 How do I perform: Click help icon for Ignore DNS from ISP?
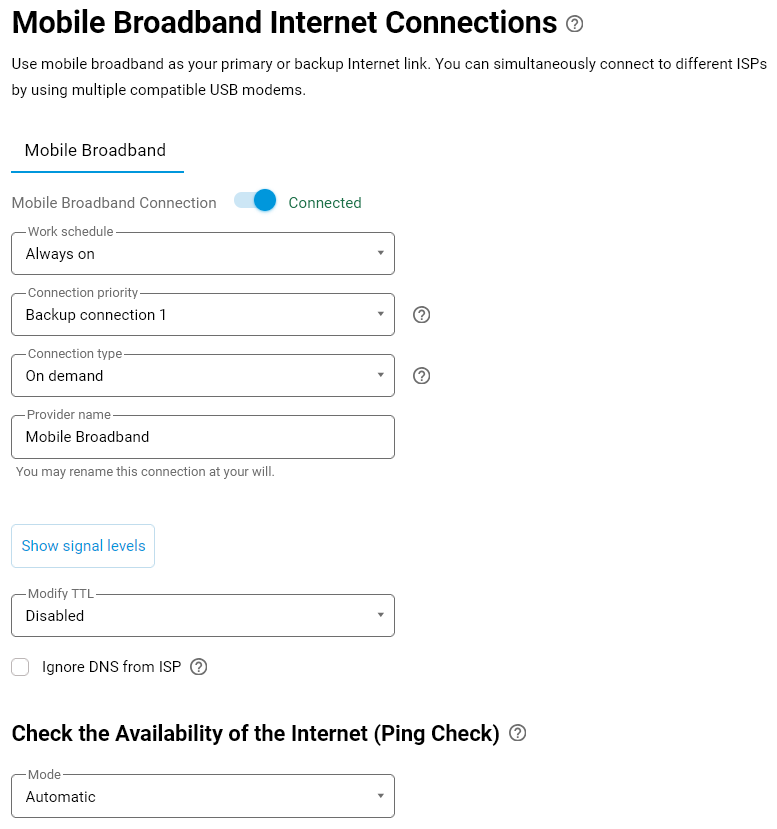click(x=198, y=667)
